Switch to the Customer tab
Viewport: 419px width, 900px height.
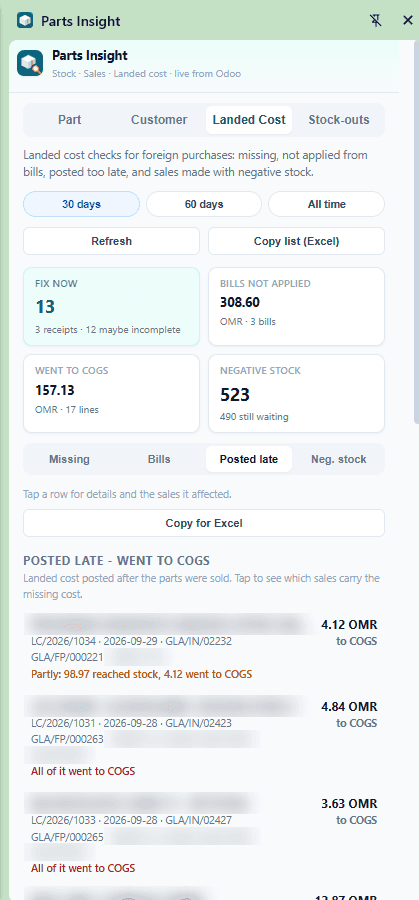click(x=159, y=120)
